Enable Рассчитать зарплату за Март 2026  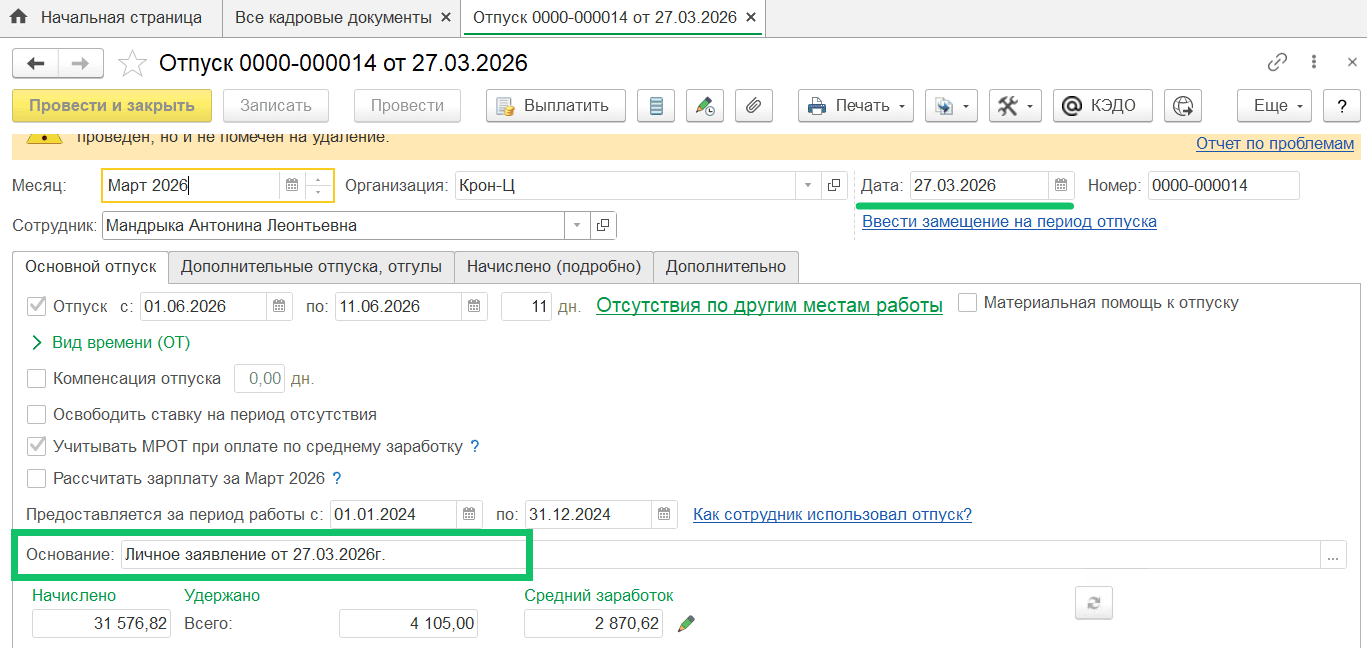click(x=37, y=478)
